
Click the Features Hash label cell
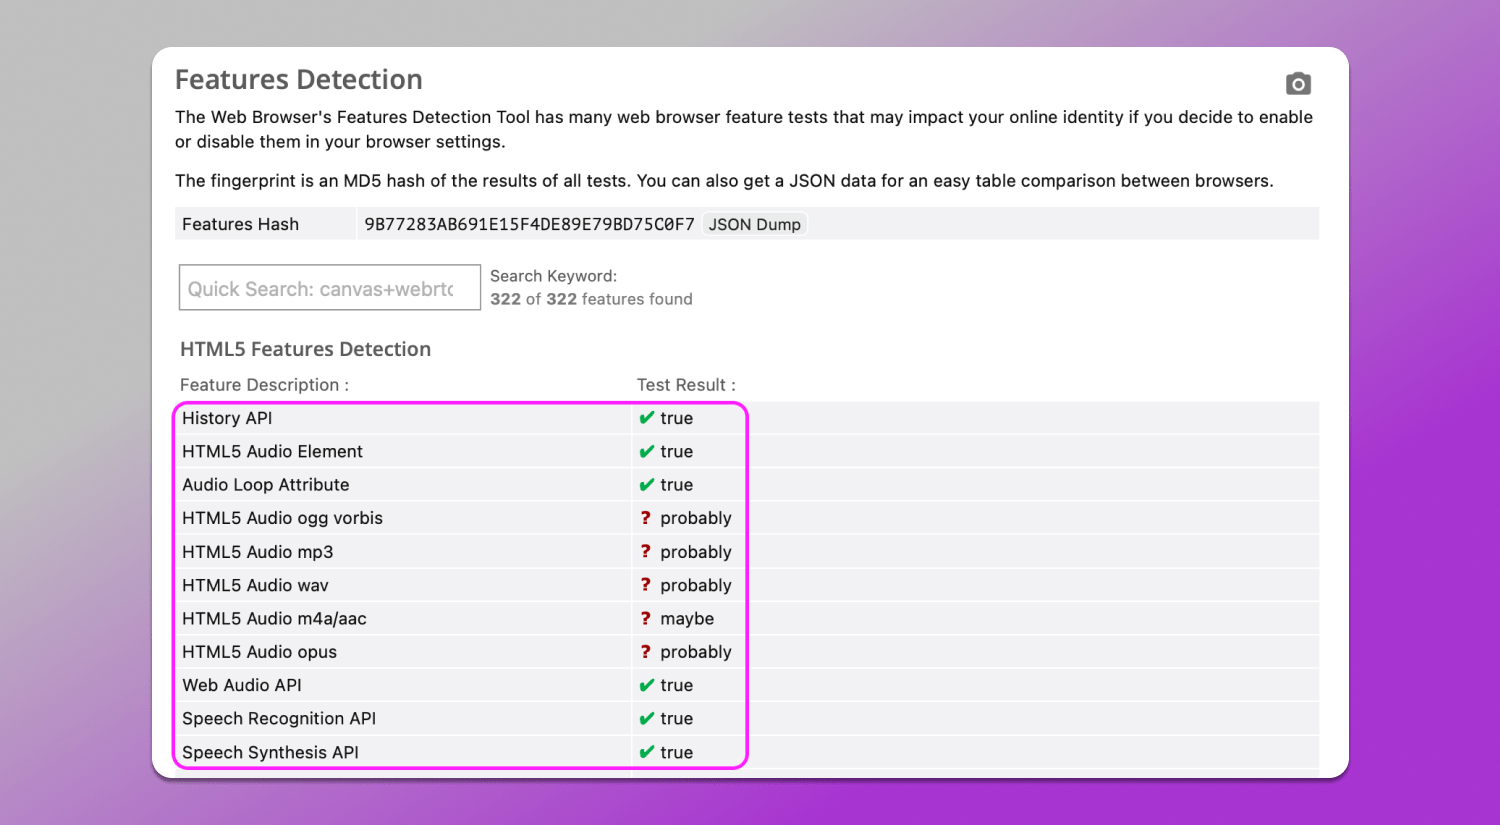(x=240, y=224)
